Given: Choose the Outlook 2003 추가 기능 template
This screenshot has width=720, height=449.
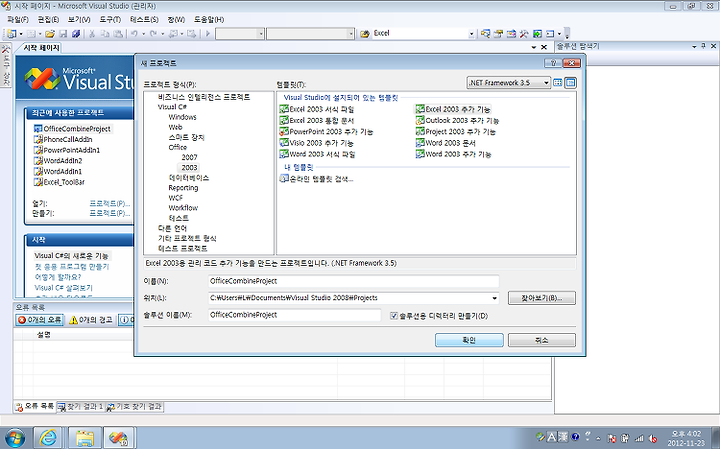Looking at the screenshot, I should pos(457,120).
